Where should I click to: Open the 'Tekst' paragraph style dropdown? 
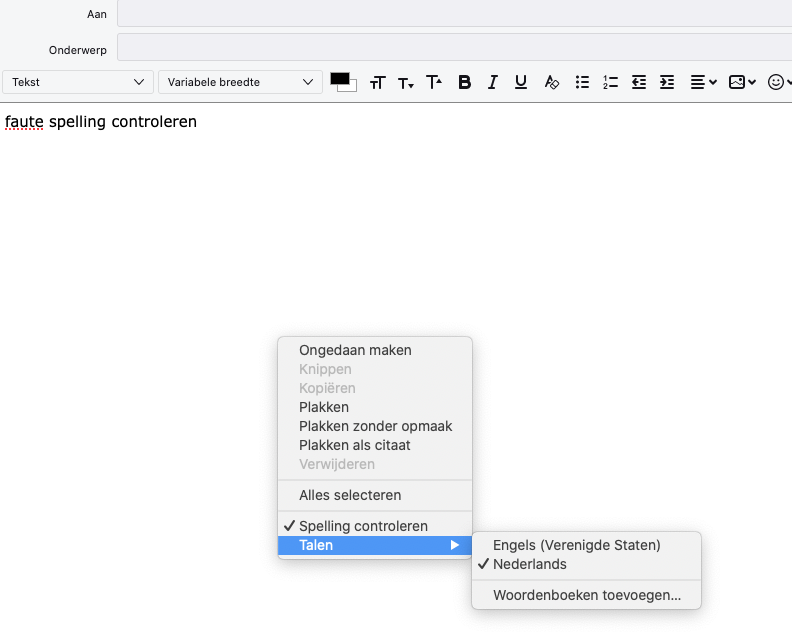tap(78, 82)
